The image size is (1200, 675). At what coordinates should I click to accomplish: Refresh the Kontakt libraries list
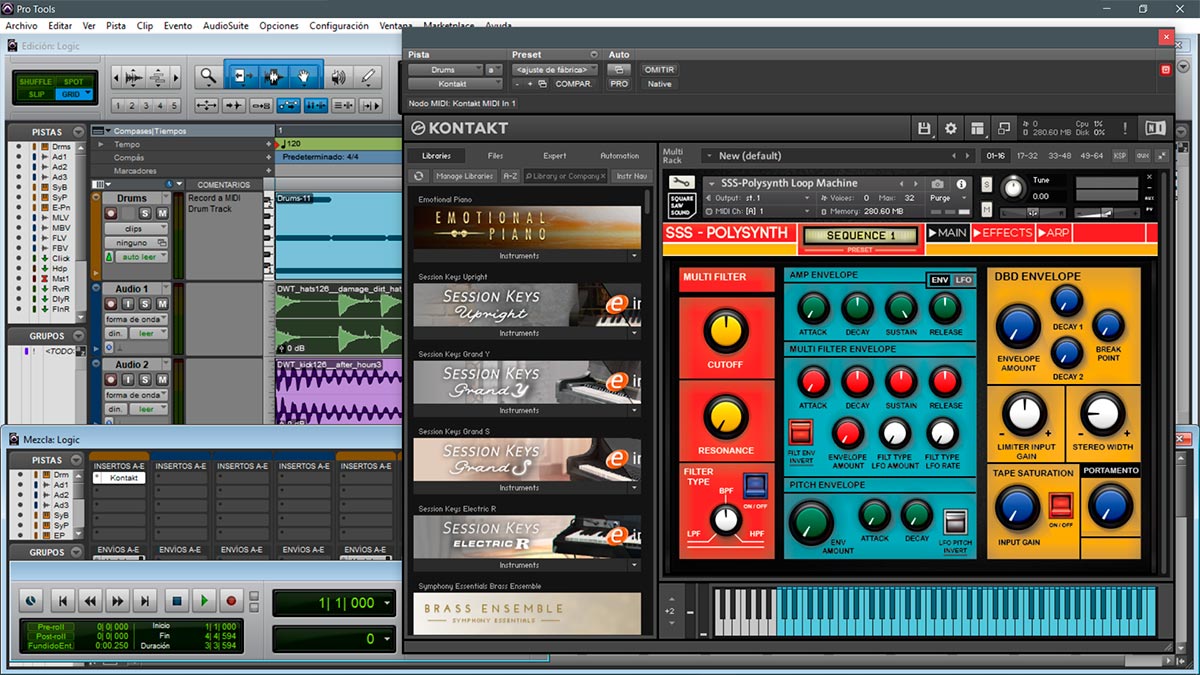click(x=420, y=176)
